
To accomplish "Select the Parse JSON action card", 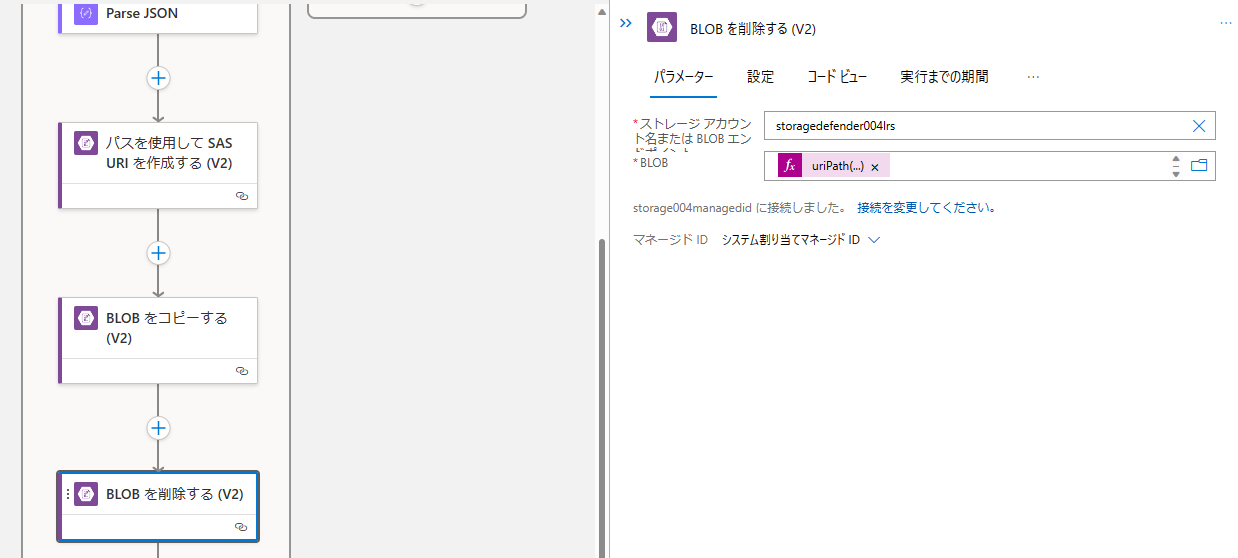I will (158, 17).
